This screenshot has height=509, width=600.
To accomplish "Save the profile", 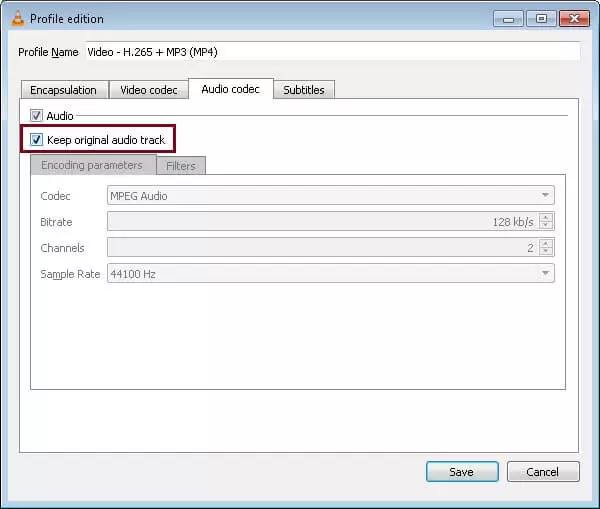I will [x=462, y=471].
